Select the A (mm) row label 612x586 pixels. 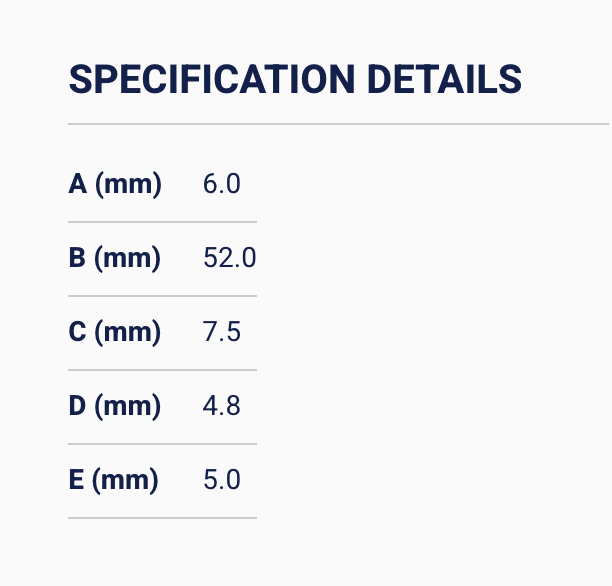point(115,184)
